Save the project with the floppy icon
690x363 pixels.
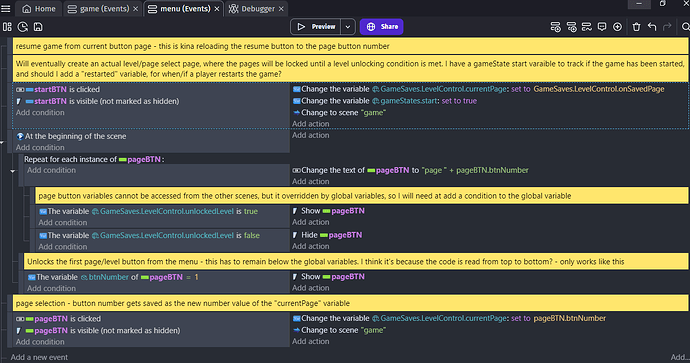pos(38,27)
